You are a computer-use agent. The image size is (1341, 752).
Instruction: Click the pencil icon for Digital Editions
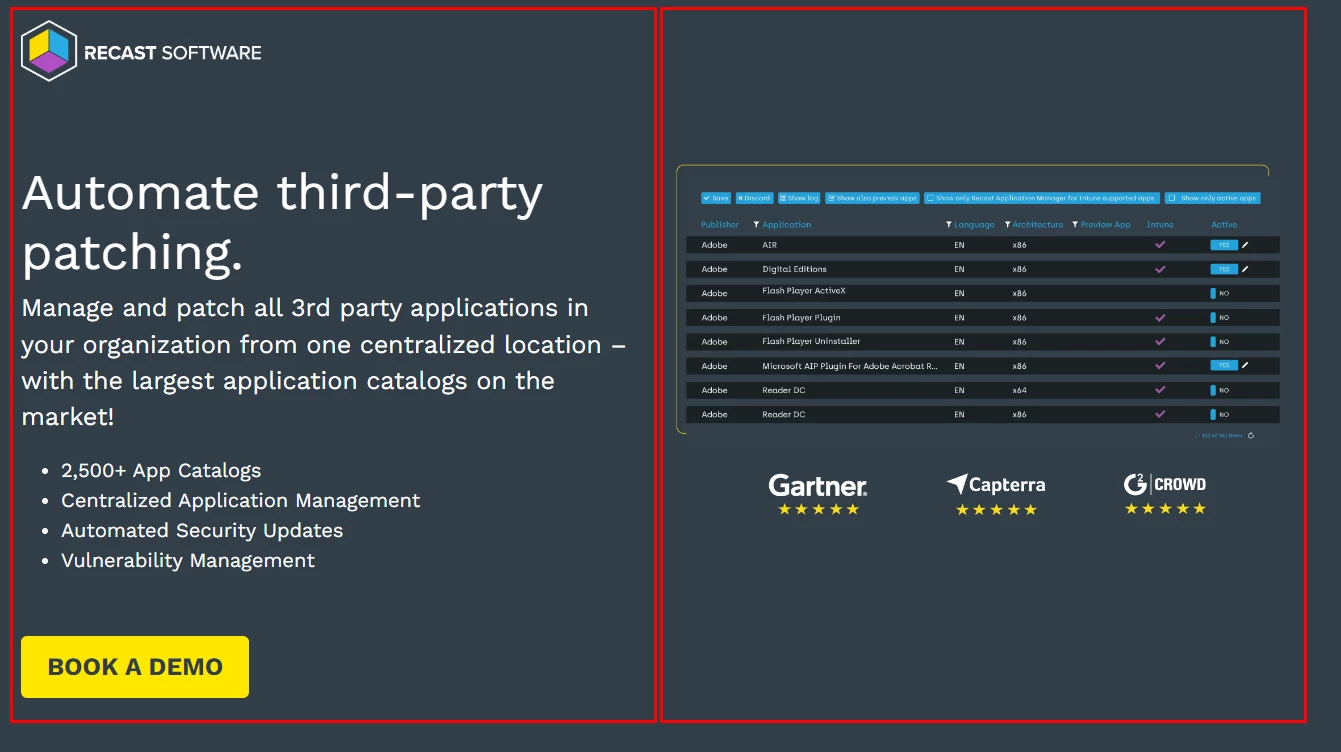pyautogui.click(x=1245, y=269)
